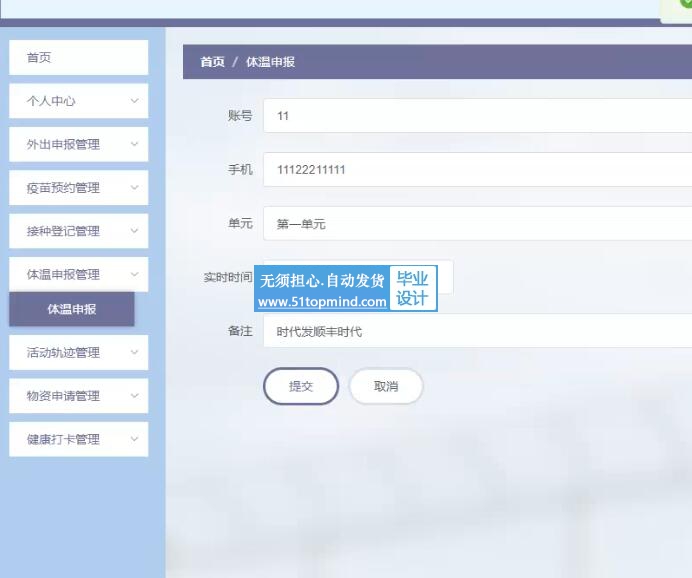Expand the 个人中心 chevron arrow
The width and height of the screenshot is (692, 578).
click(135, 101)
